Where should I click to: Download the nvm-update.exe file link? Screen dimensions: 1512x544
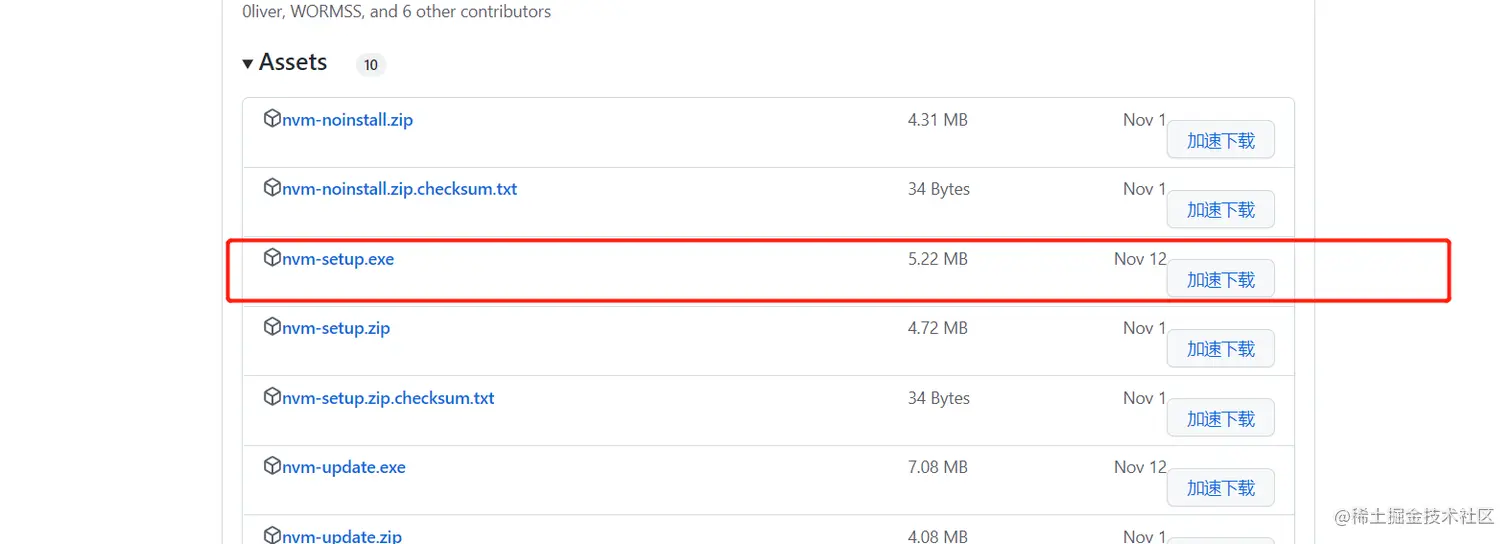click(344, 467)
